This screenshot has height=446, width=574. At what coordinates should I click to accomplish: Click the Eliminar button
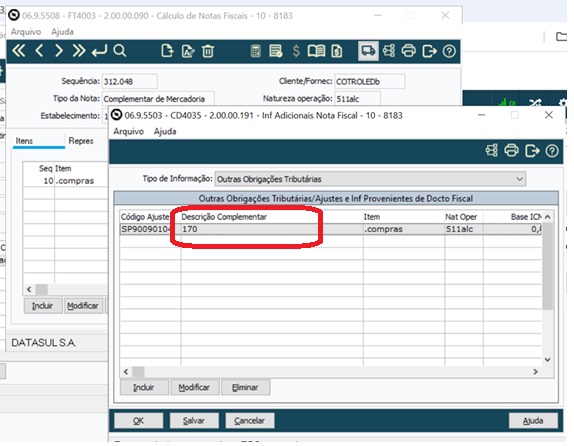(x=245, y=387)
